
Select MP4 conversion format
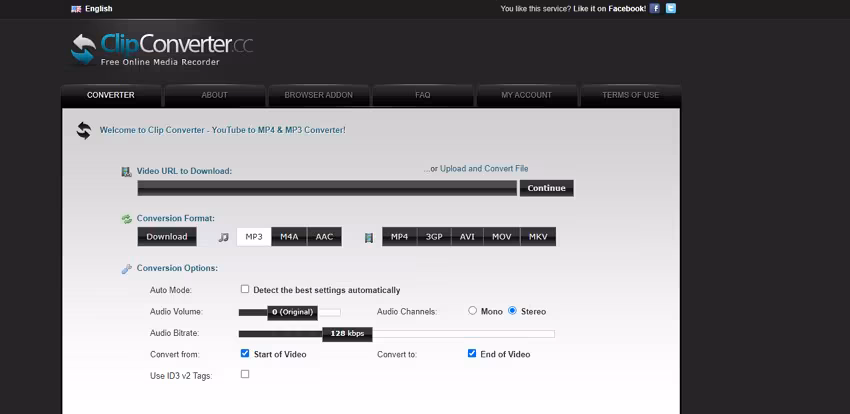[400, 237]
